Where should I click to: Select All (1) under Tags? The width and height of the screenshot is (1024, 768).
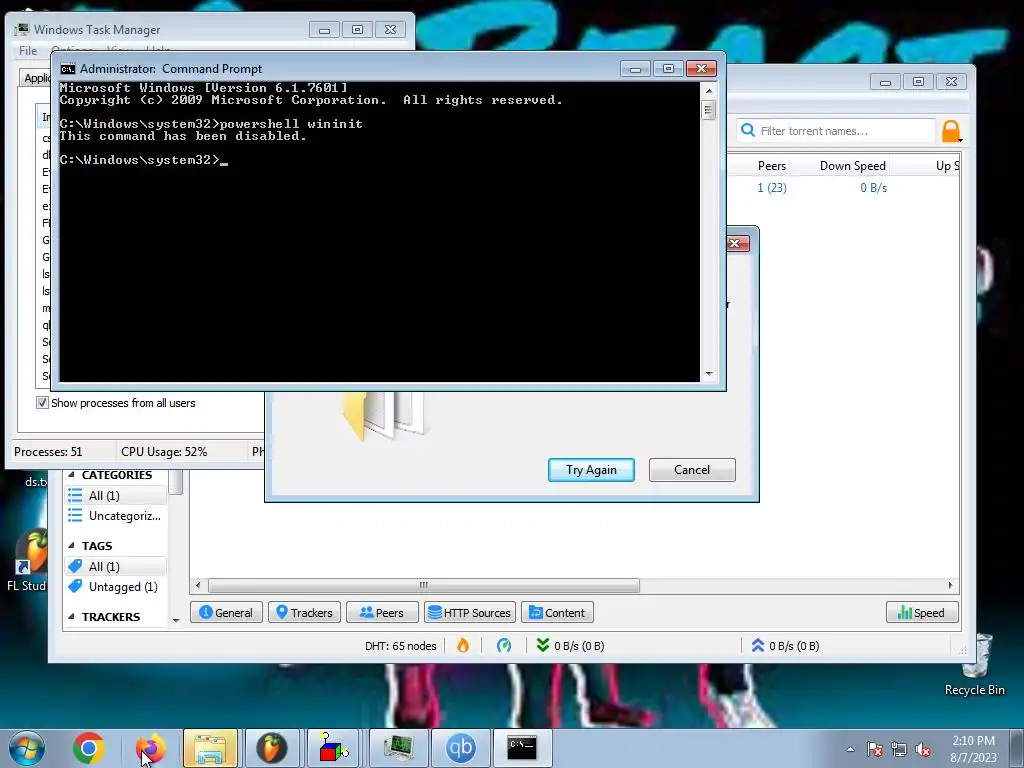(x=116, y=566)
